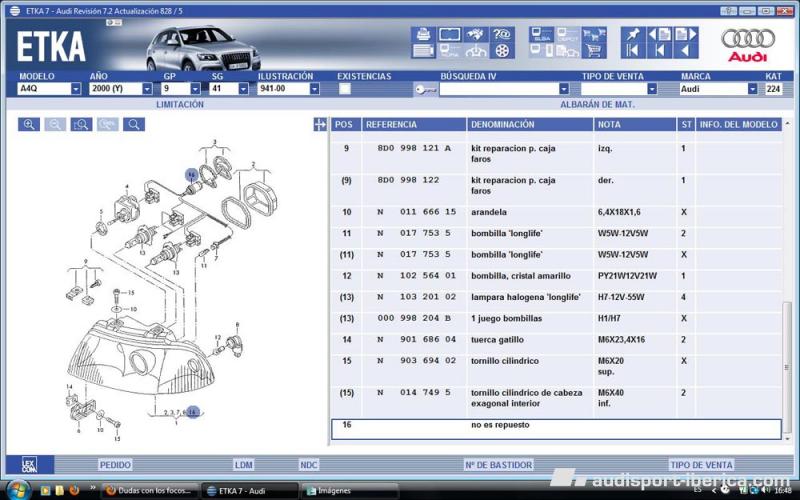Toggle the Existencias checkbox

(x=345, y=89)
